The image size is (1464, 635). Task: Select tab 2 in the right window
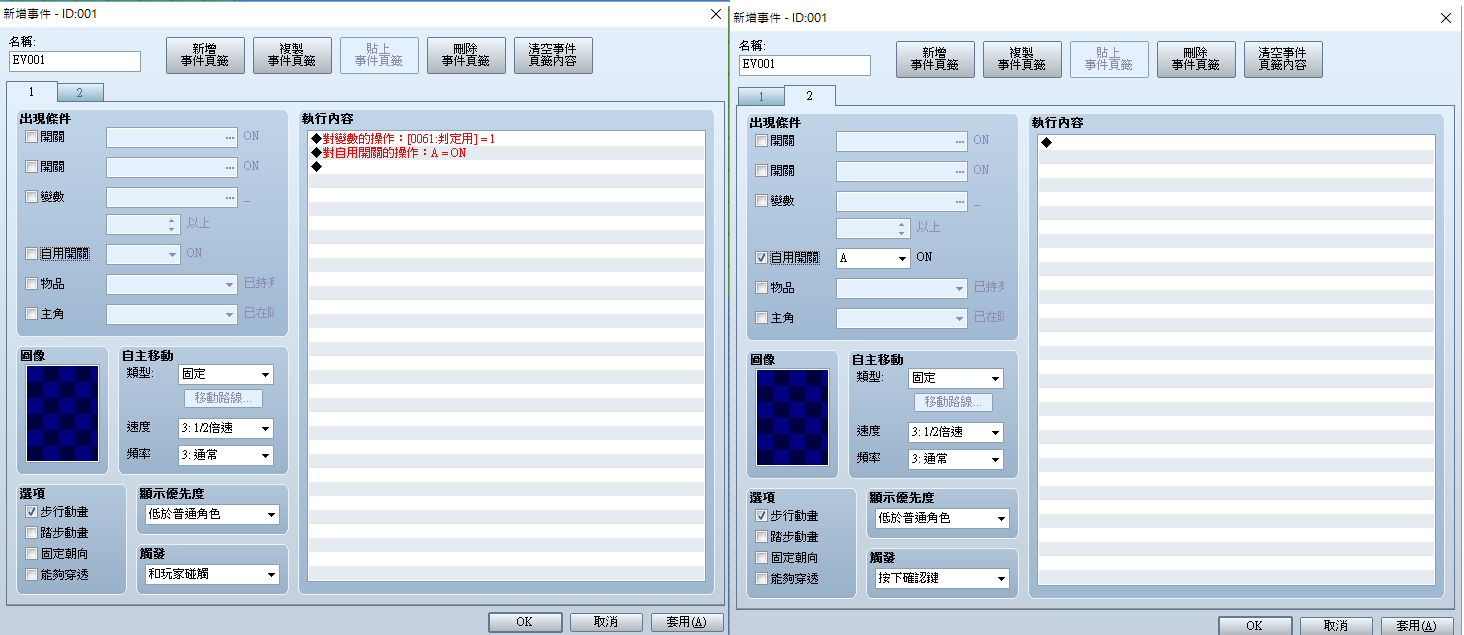[x=809, y=96]
